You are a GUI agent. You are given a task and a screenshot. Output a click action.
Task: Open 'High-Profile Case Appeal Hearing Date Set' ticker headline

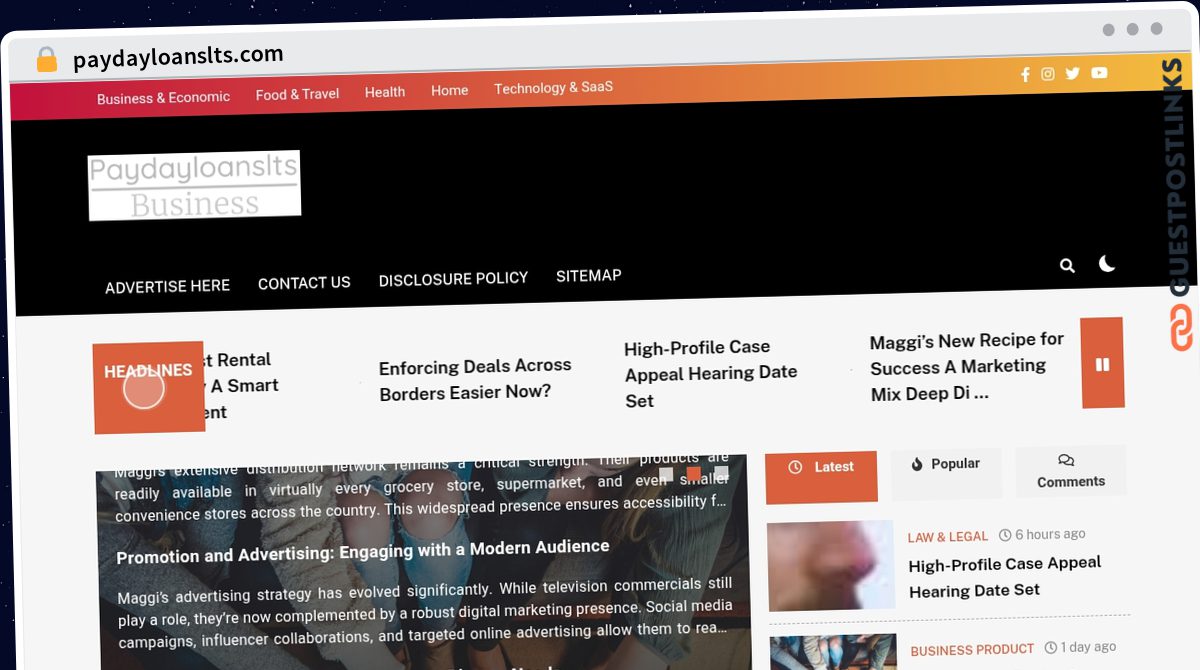(x=711, y=374)
